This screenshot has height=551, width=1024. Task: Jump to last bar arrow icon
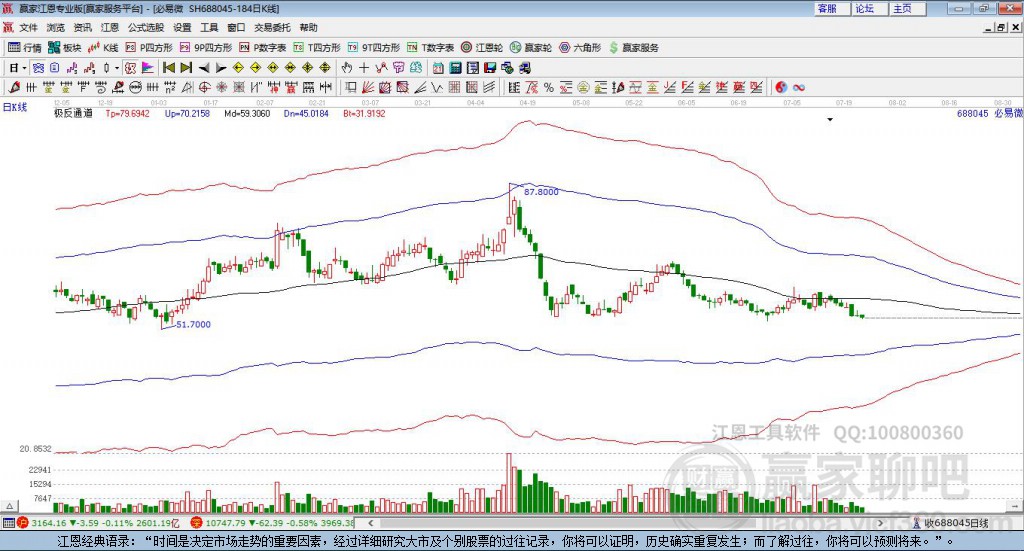click(x=186, y=68)
